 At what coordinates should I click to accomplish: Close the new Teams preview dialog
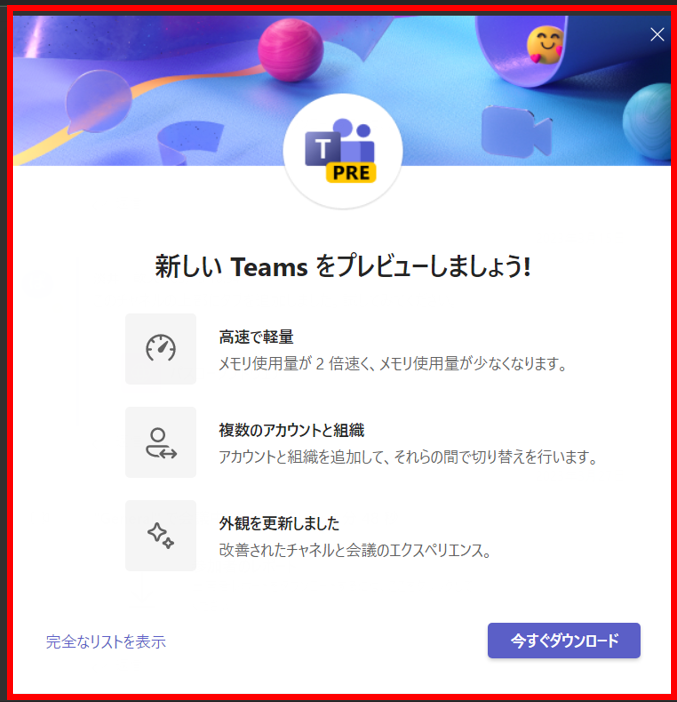point(657,34)
